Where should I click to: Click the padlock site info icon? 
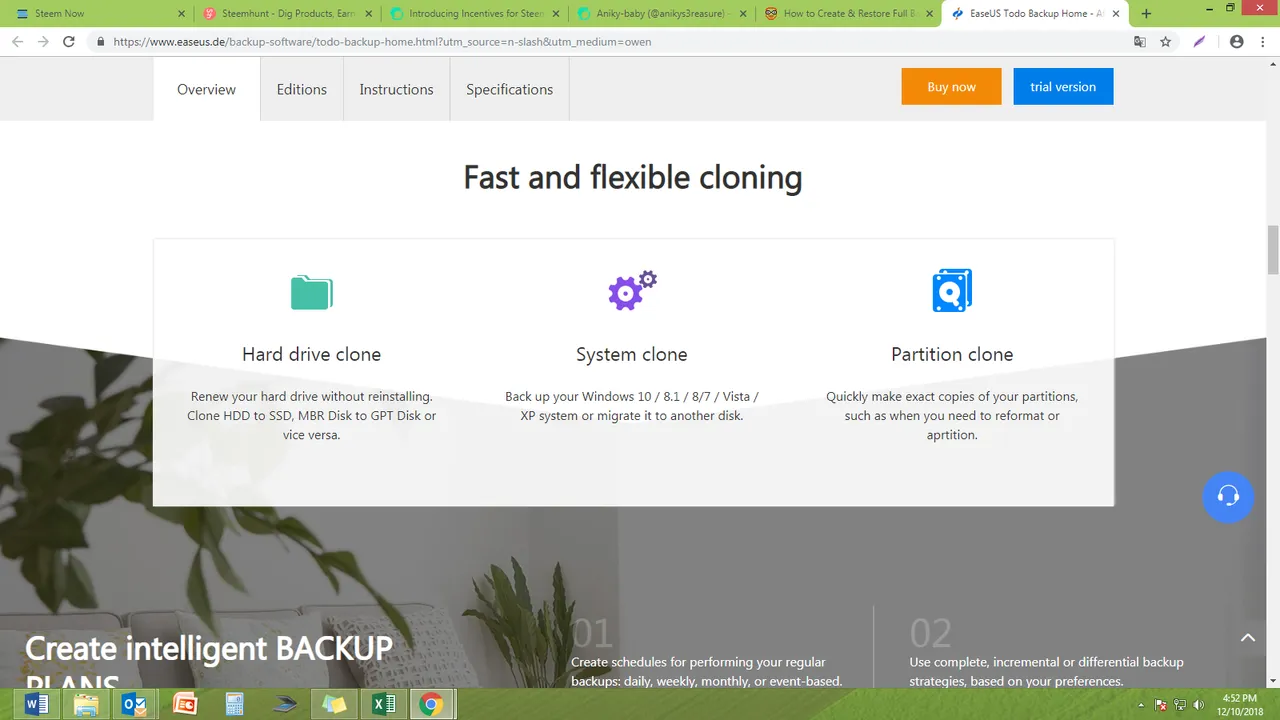click(100, 42)
